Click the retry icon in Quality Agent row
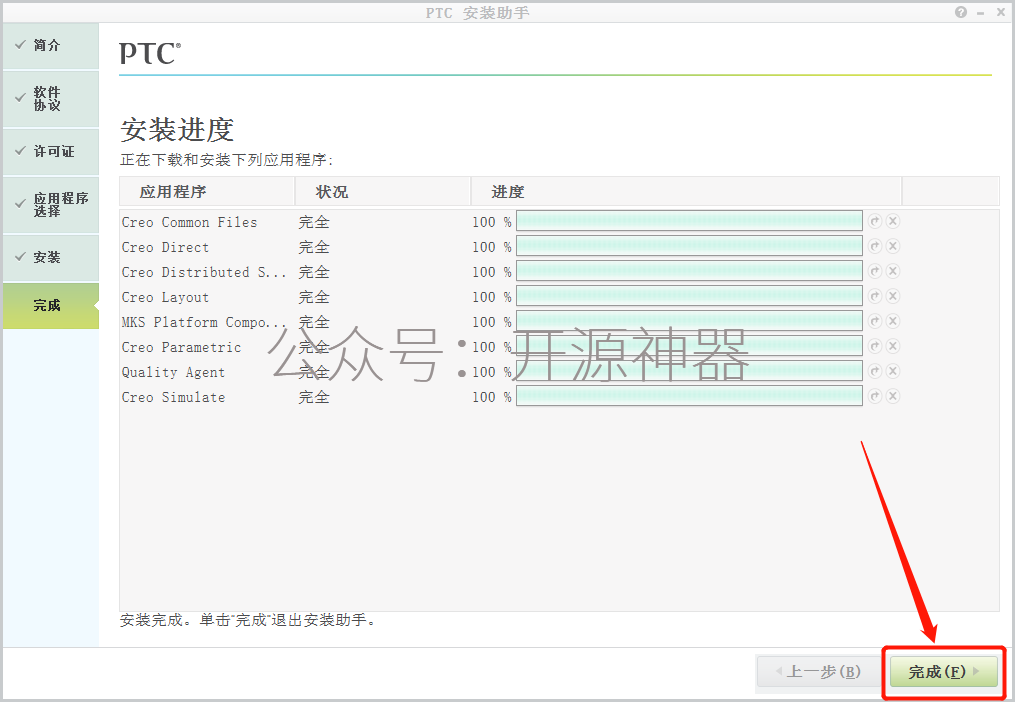The height and width of the screenshot is (702, 1015). point(875,371)
